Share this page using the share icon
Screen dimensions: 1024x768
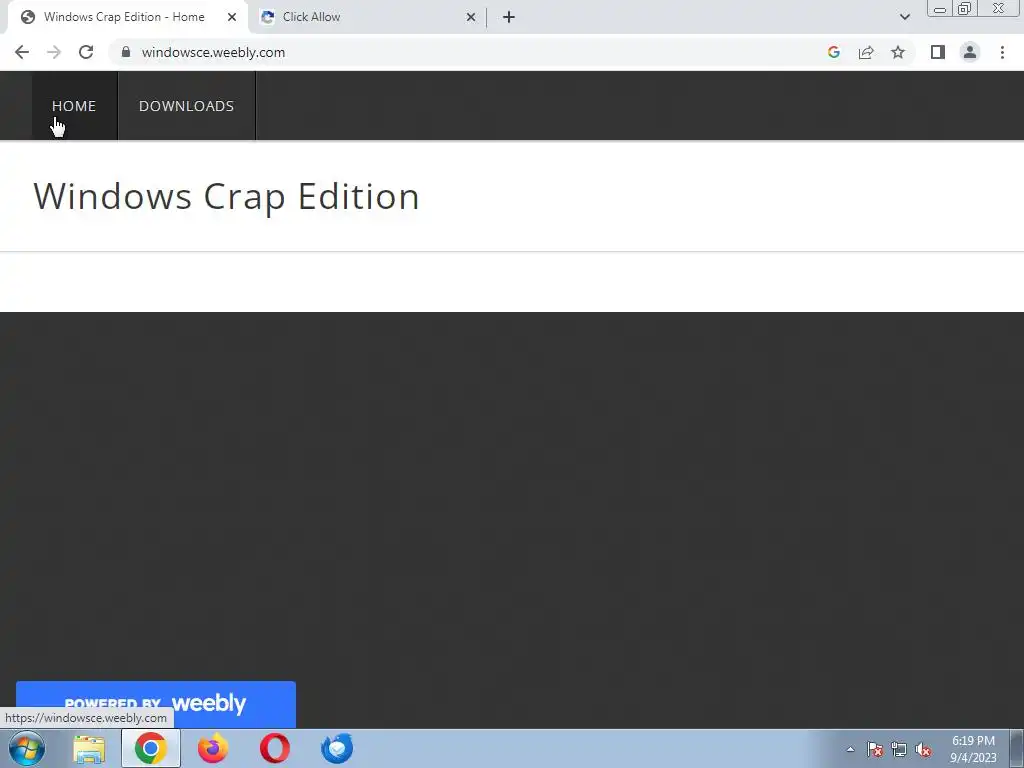[866, 52]
